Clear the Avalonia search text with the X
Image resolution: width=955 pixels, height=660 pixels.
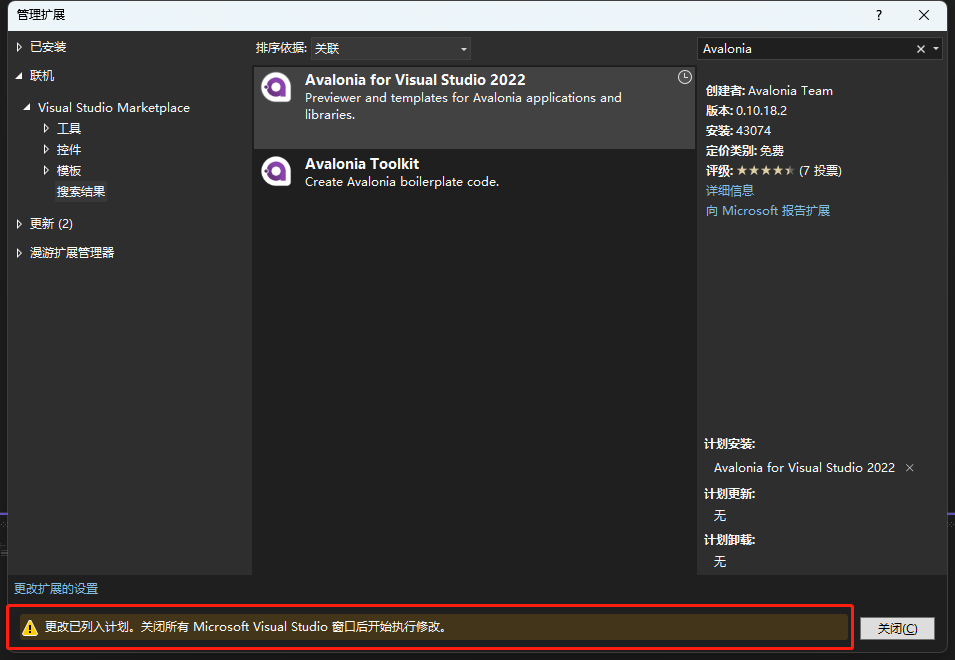(x=920, y=49)
